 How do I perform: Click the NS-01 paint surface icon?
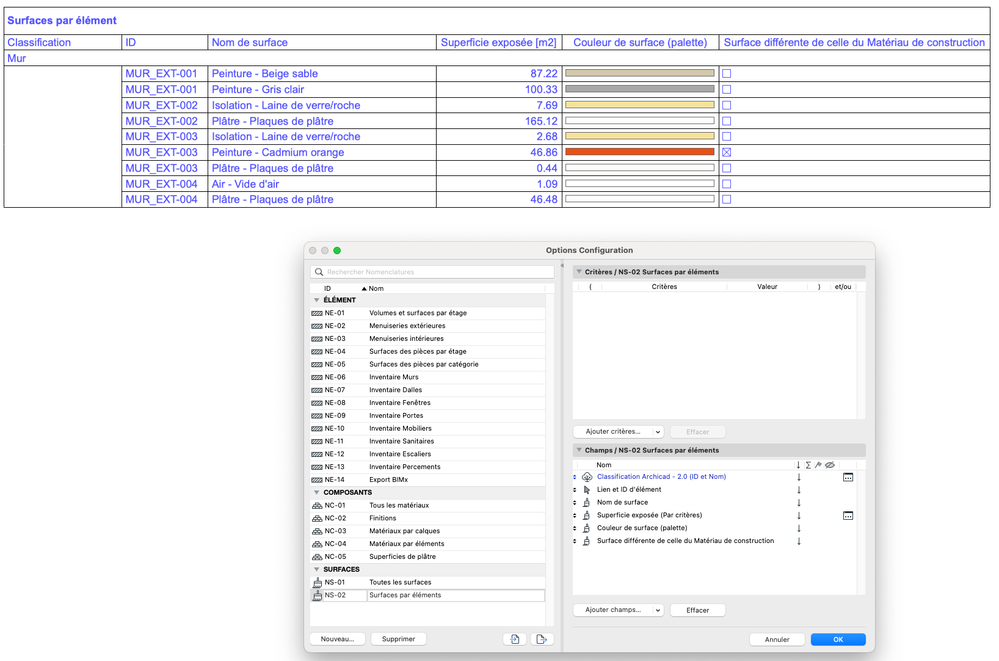coord(317,582)
